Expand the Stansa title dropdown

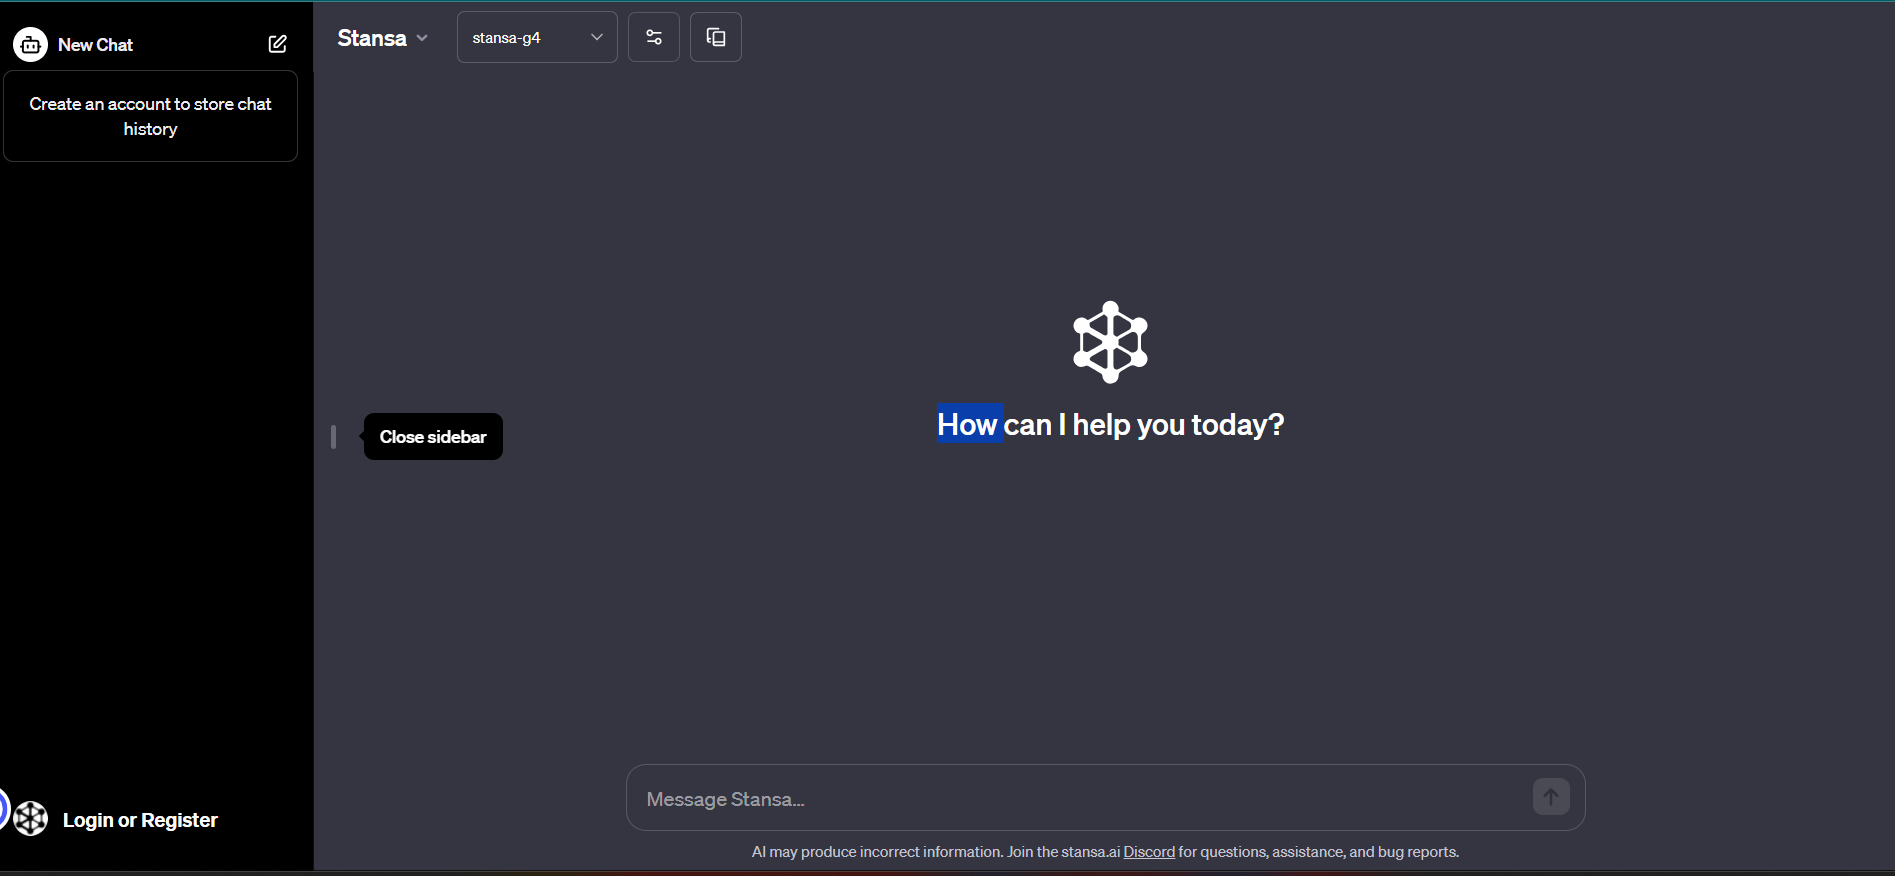coord(383,38)
